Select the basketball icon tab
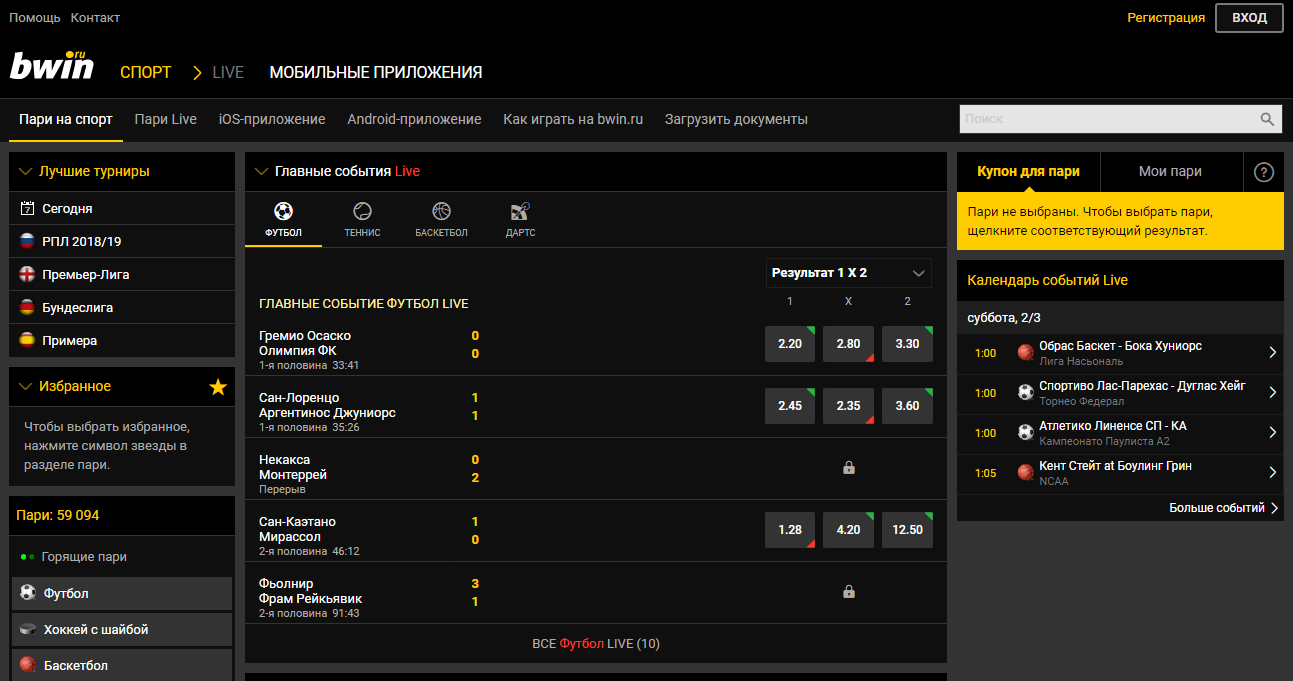The width and height of the screenshot is (1293, 681). coord(441,211)
